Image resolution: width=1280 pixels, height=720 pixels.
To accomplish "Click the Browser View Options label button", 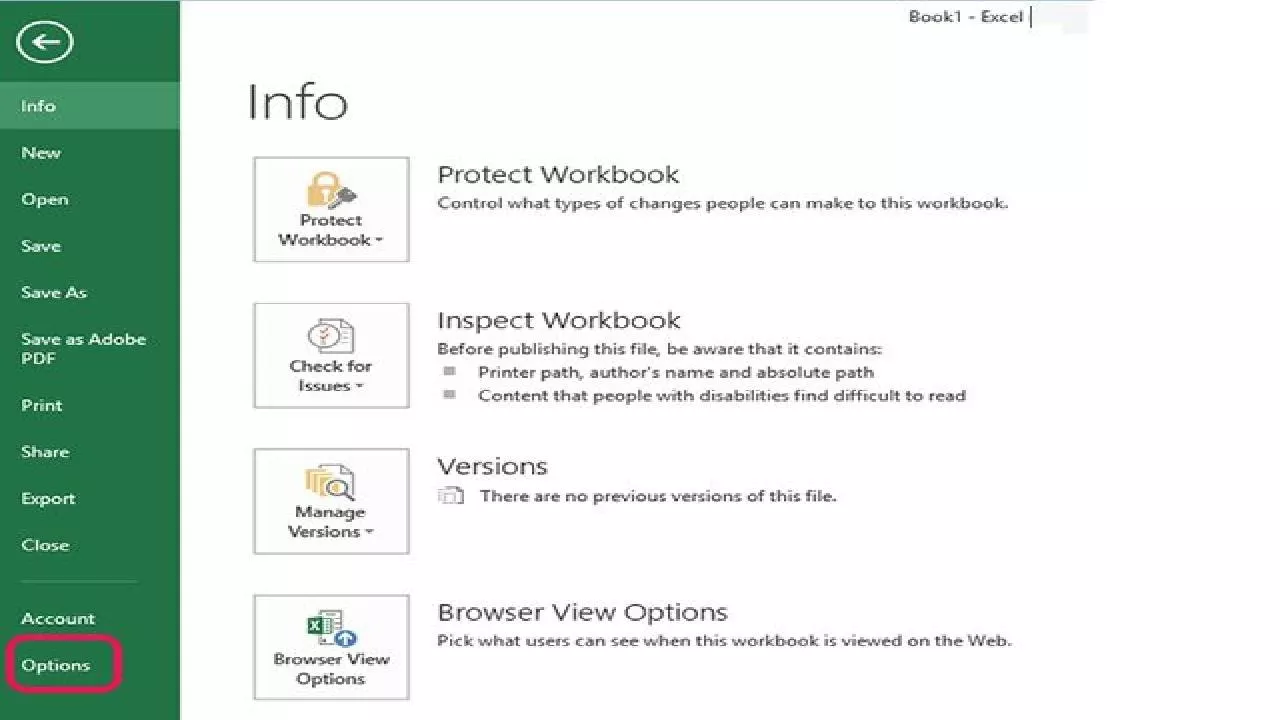I will pyautogui.click(x=331, y=647).
